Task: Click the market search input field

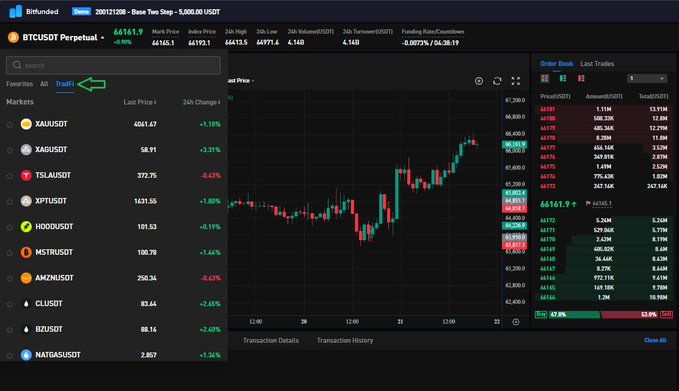Action: pyautogui.click(x=113, y=65)
